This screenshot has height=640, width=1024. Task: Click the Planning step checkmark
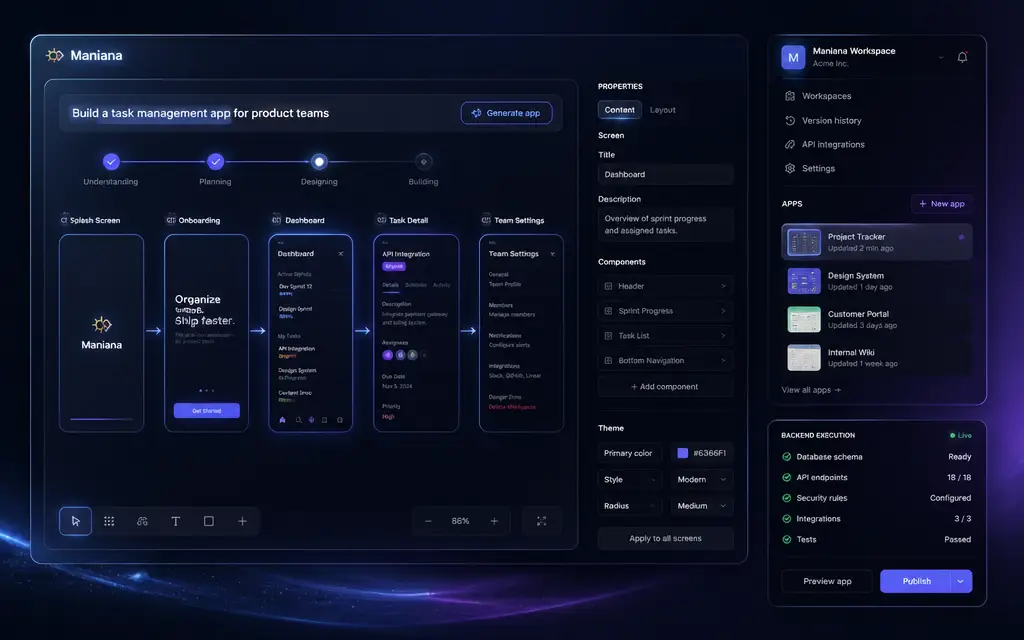point(216,161)
